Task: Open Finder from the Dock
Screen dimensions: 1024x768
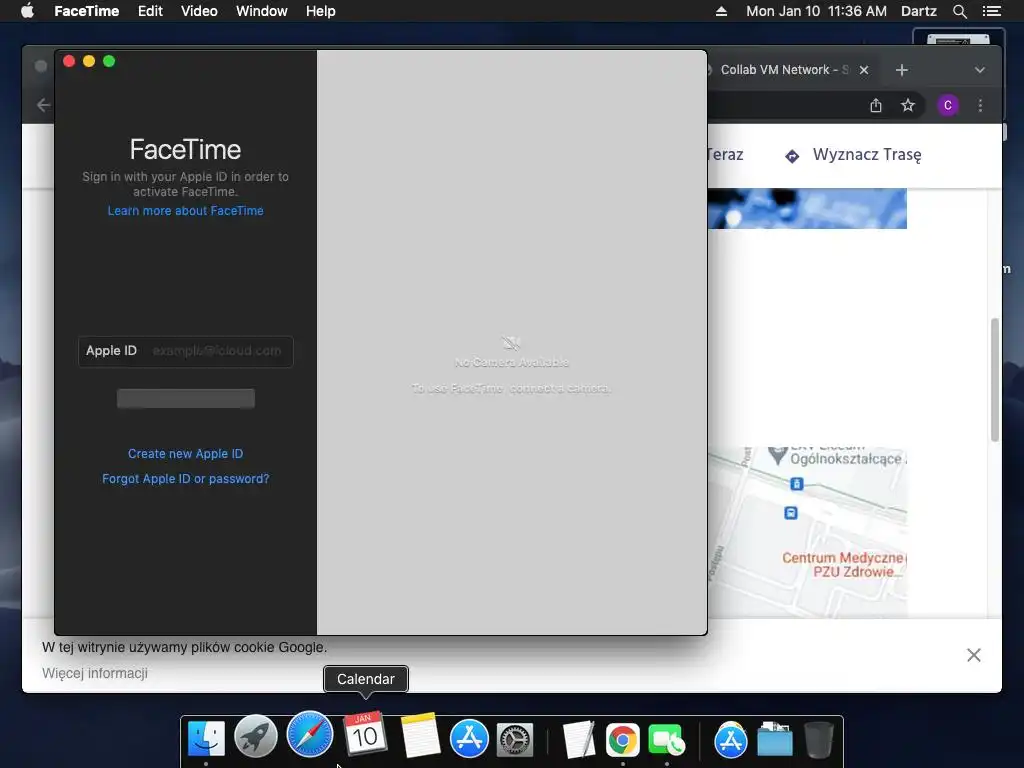Action: click(x=206, y=738)
